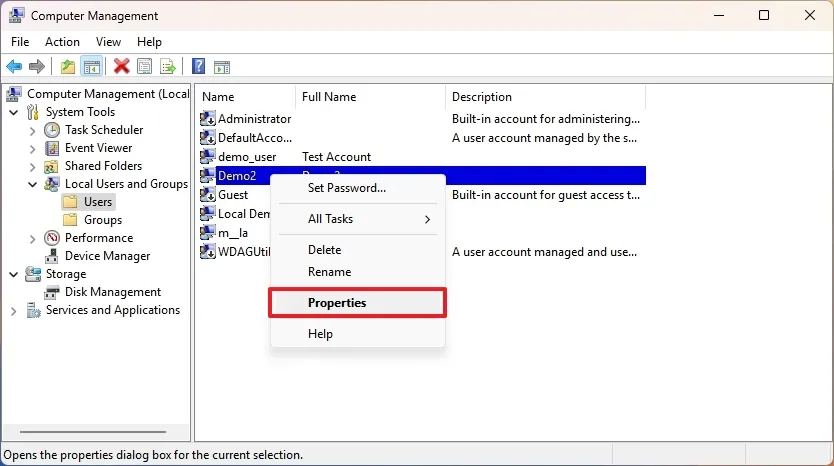Click the Up one level folder icon
Screen dimensions: 834x466
coord(67,67)
